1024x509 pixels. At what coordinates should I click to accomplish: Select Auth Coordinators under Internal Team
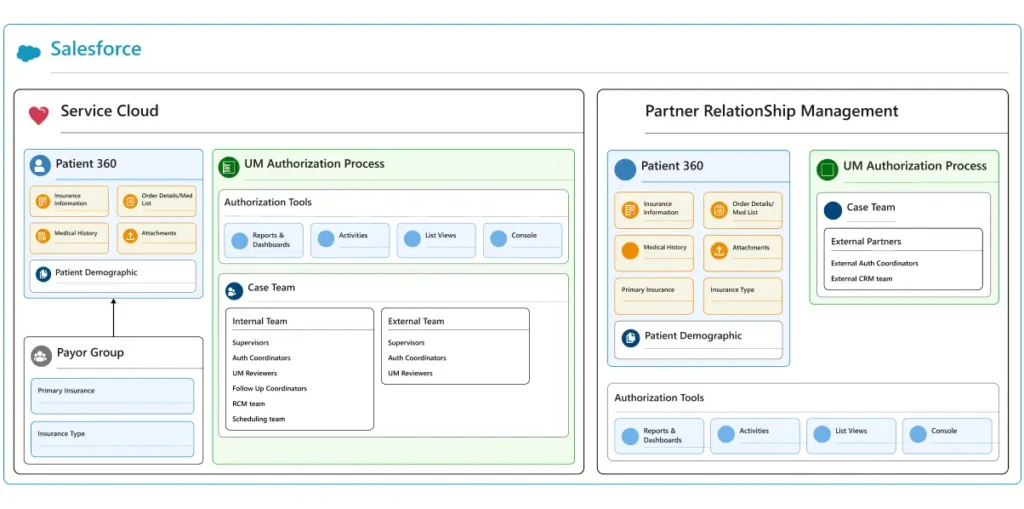(x=262, y=358)
